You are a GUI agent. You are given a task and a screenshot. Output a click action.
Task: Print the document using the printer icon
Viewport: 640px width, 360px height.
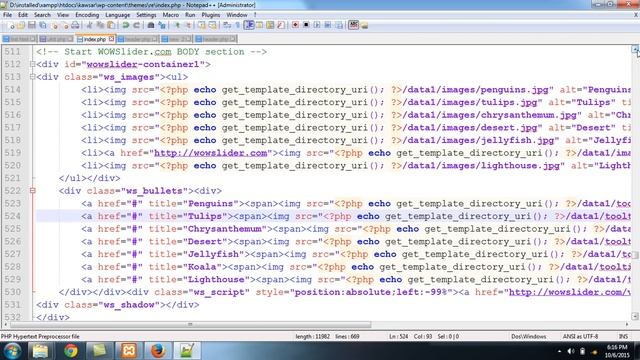coord(76,25)
